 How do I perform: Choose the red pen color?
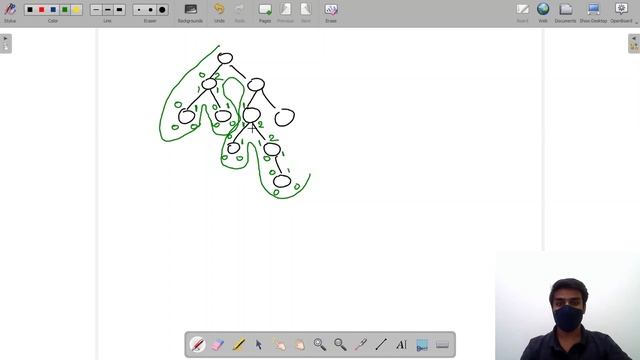pos(41,9)
